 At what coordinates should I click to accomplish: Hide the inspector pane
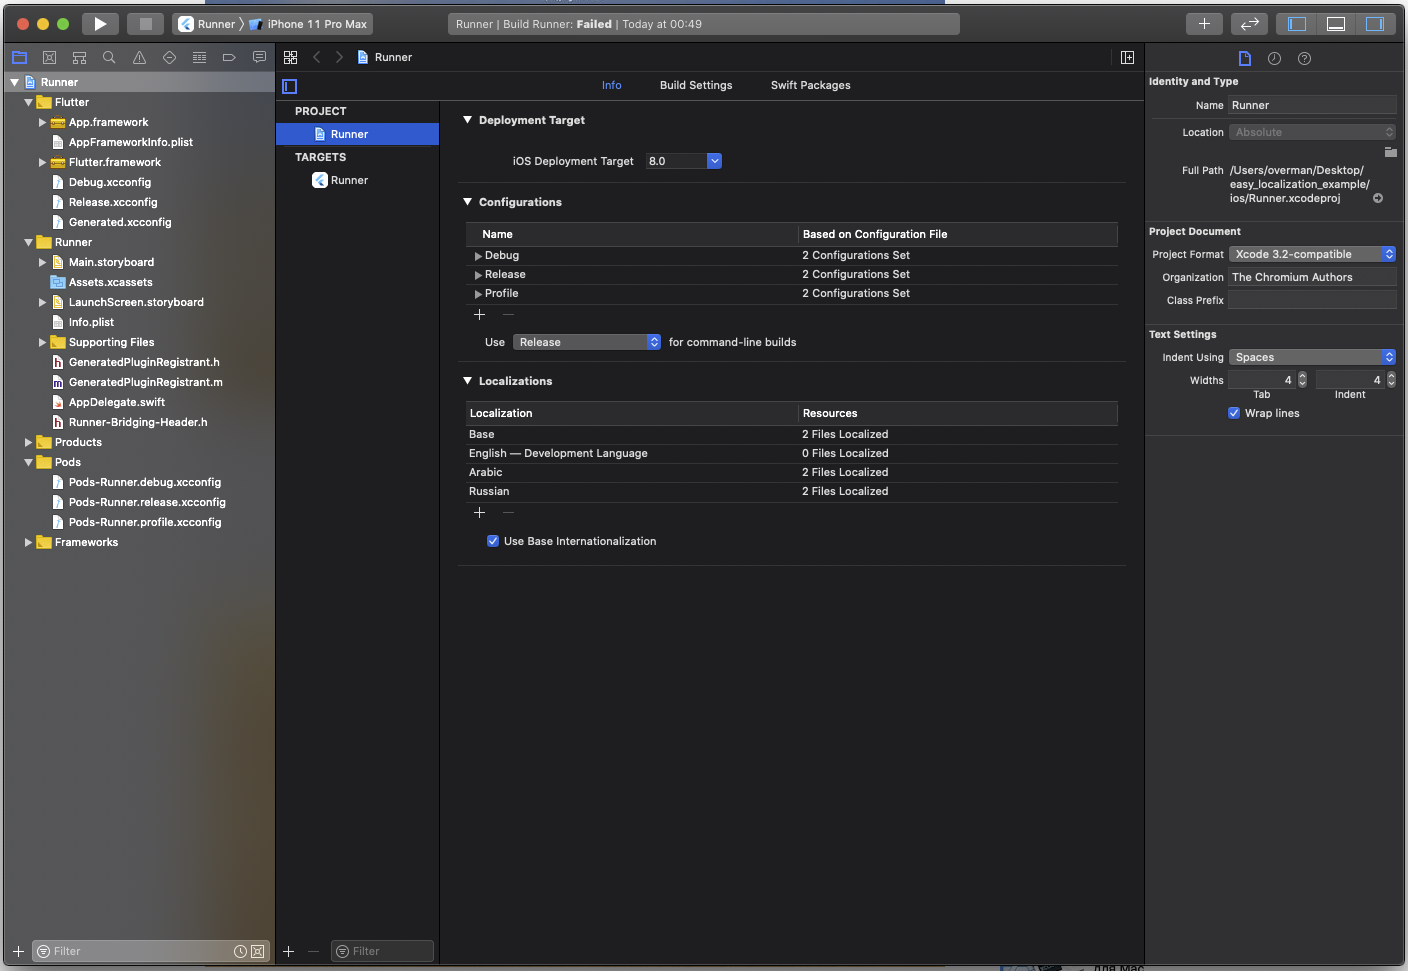pyautogui.click(x=1377, y=23)
